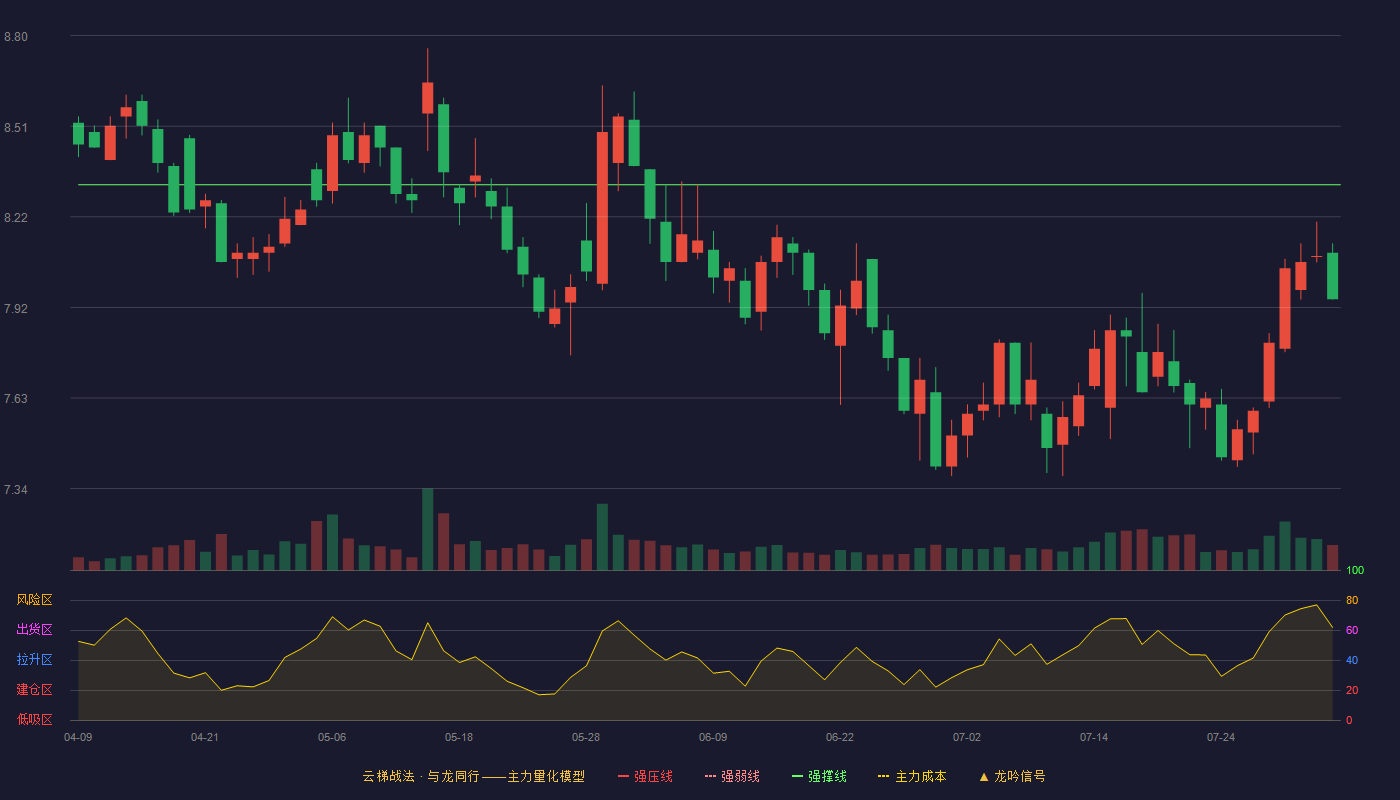Click the 04-09 date label
Image resolution: width=1400 pixels, height=800 pixels.
click(78, 737)
